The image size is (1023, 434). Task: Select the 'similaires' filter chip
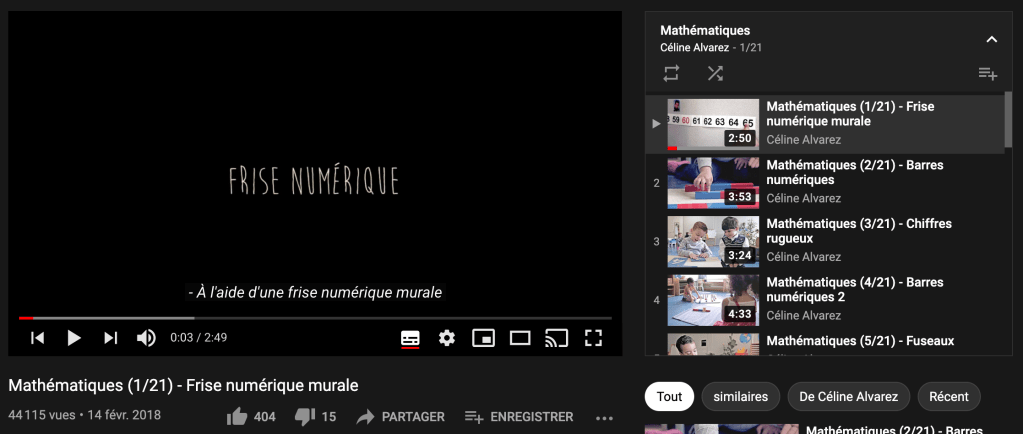[x=741, y=396]
